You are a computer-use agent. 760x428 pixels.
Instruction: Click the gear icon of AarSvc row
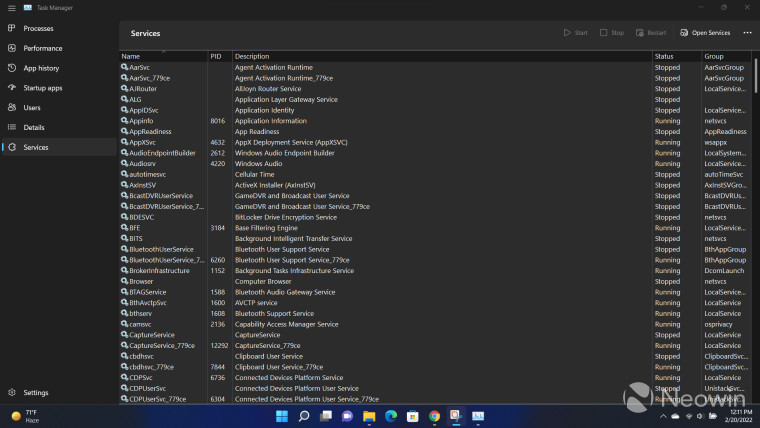[x=125, y=67]
